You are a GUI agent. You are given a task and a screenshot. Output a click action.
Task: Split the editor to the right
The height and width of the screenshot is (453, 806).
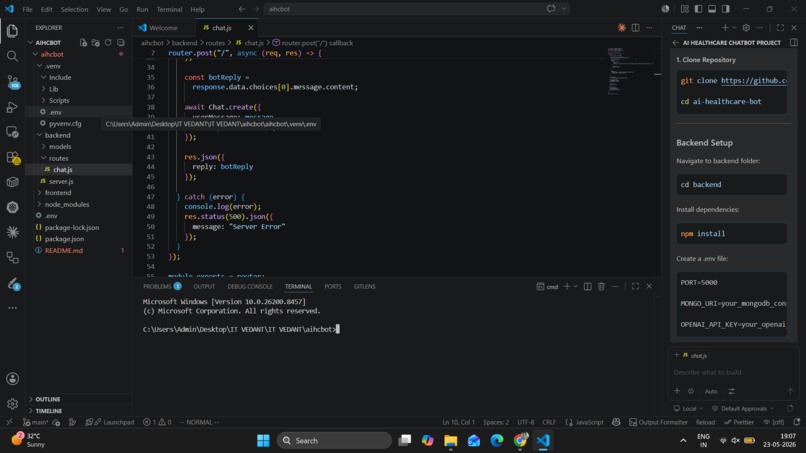coord(635,28)
